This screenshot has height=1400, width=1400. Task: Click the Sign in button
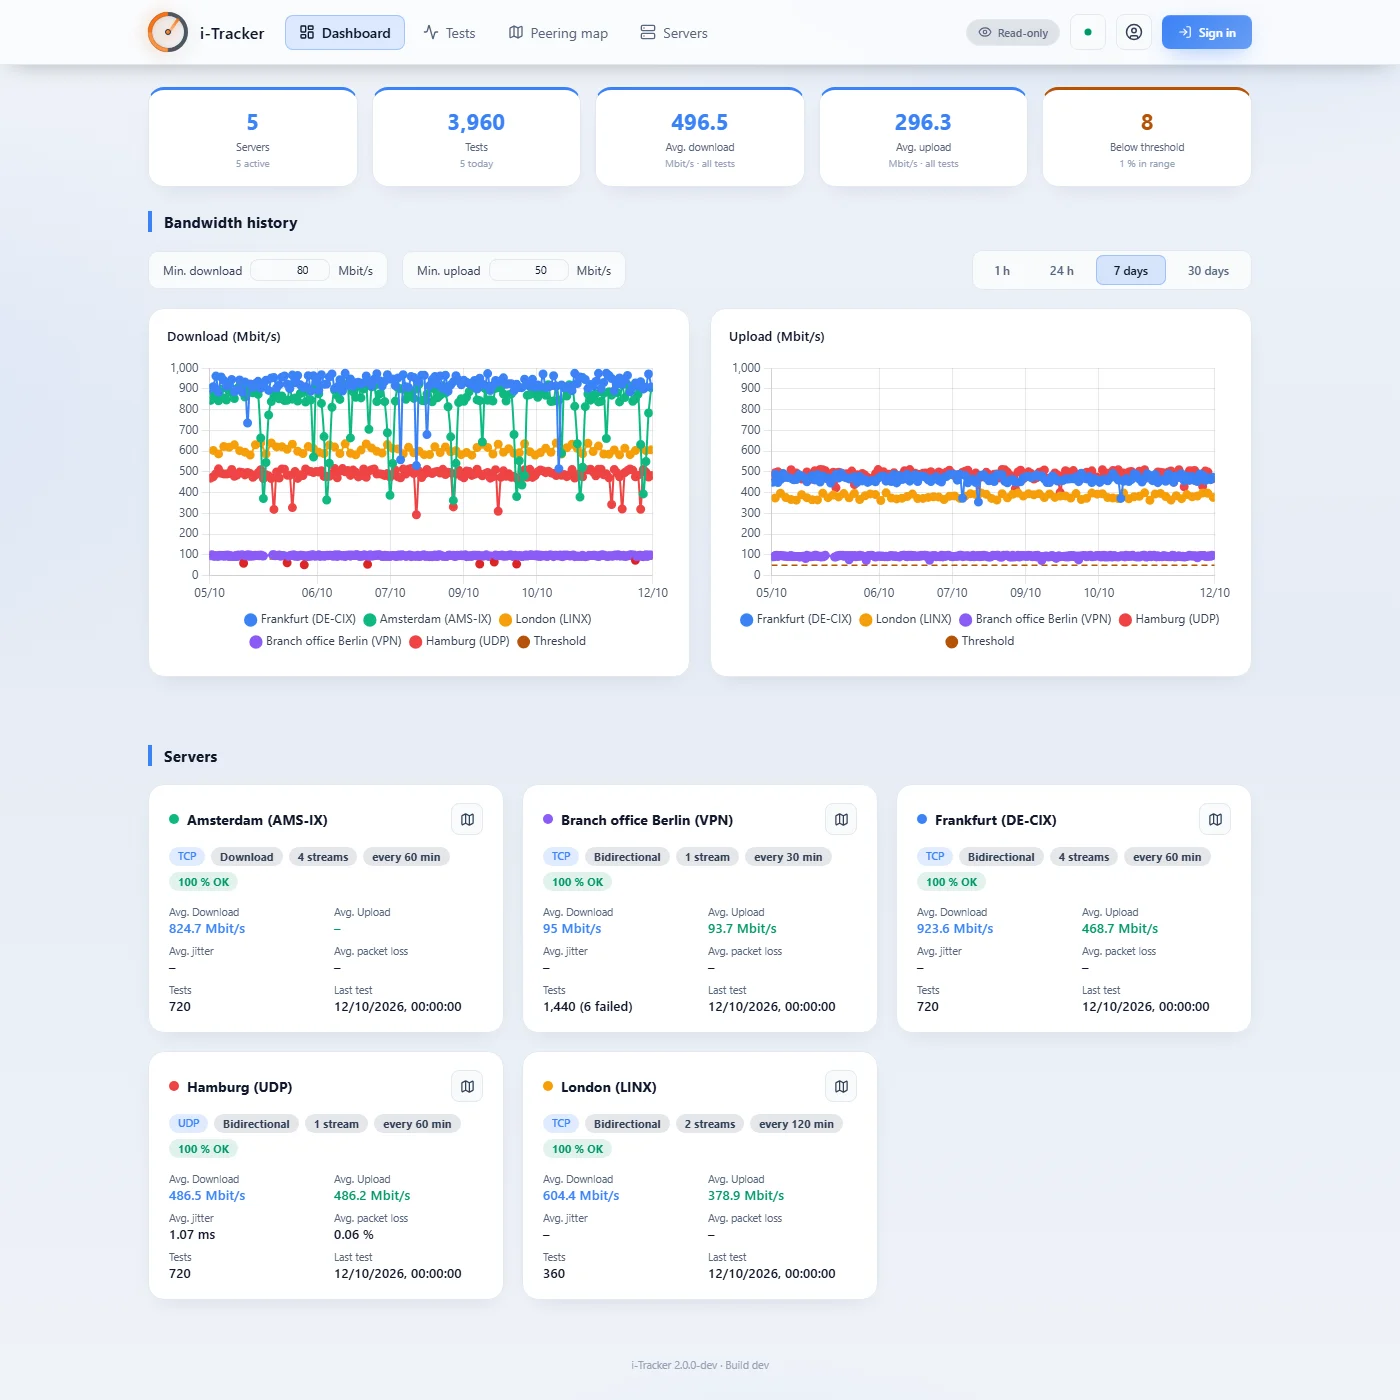pos(1207,32)
